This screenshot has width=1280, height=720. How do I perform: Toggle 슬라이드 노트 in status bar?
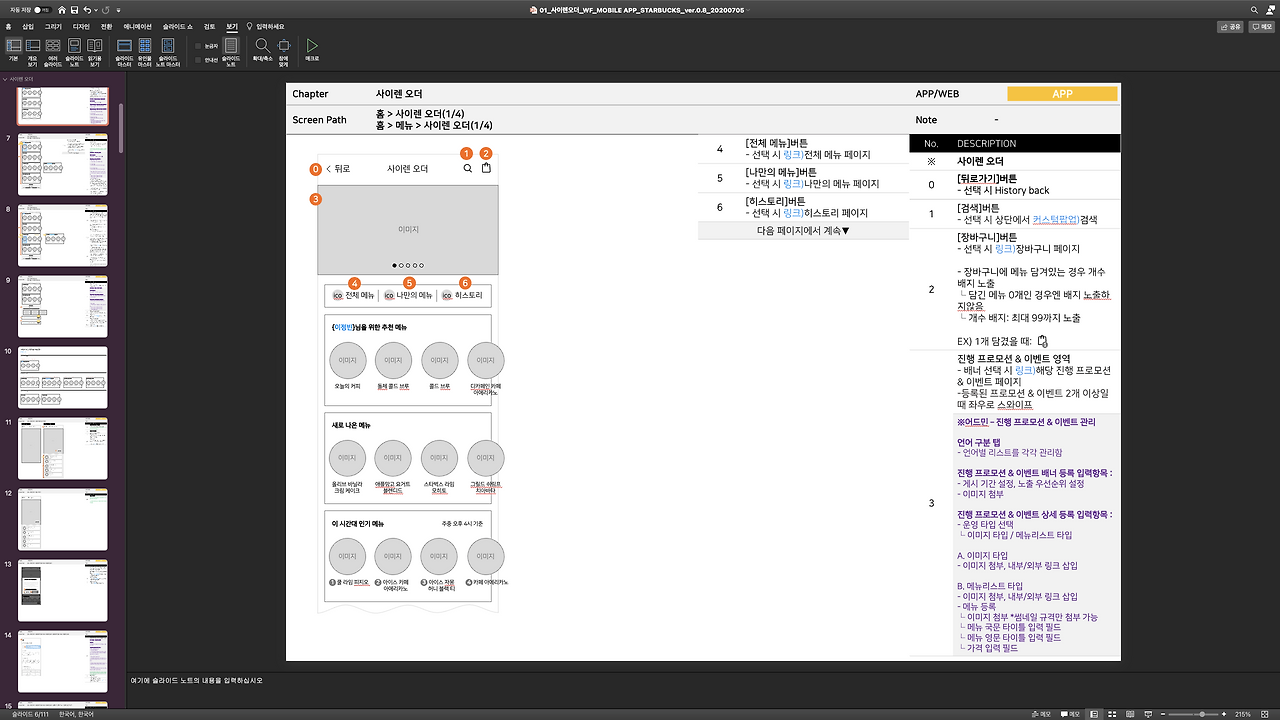point(1041,714)
